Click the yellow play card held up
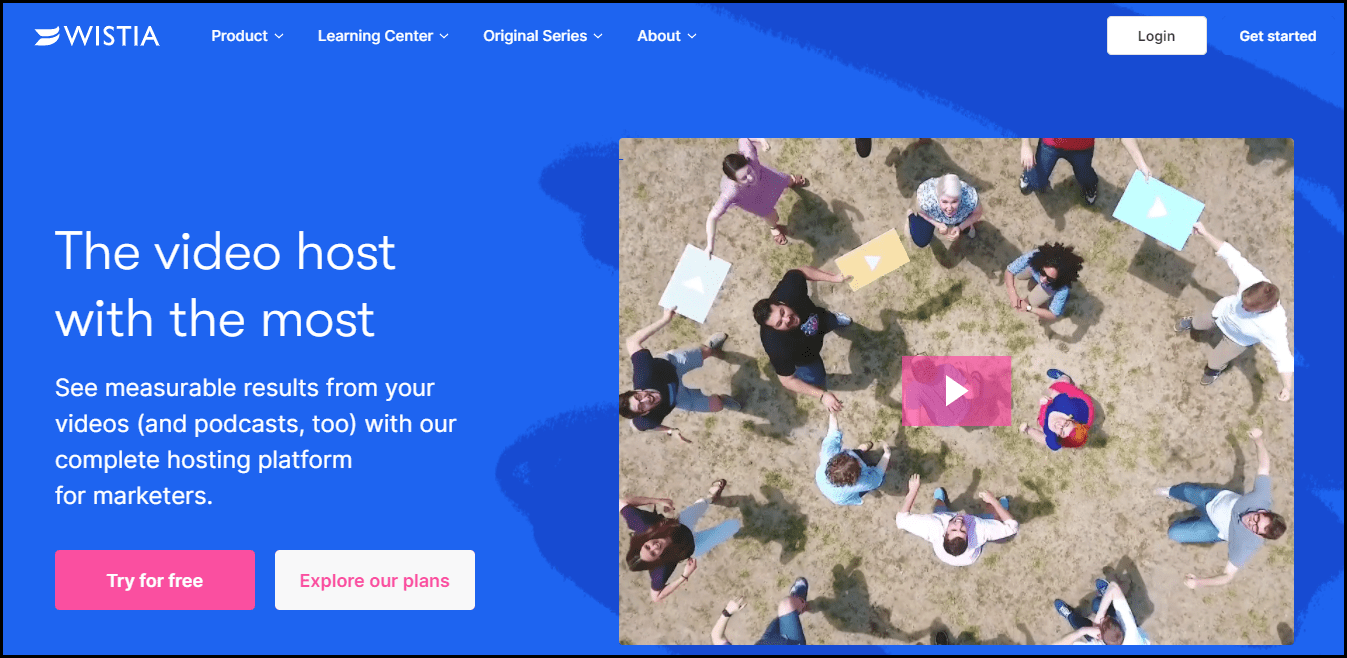1347x658 pixels. (872, 260)
